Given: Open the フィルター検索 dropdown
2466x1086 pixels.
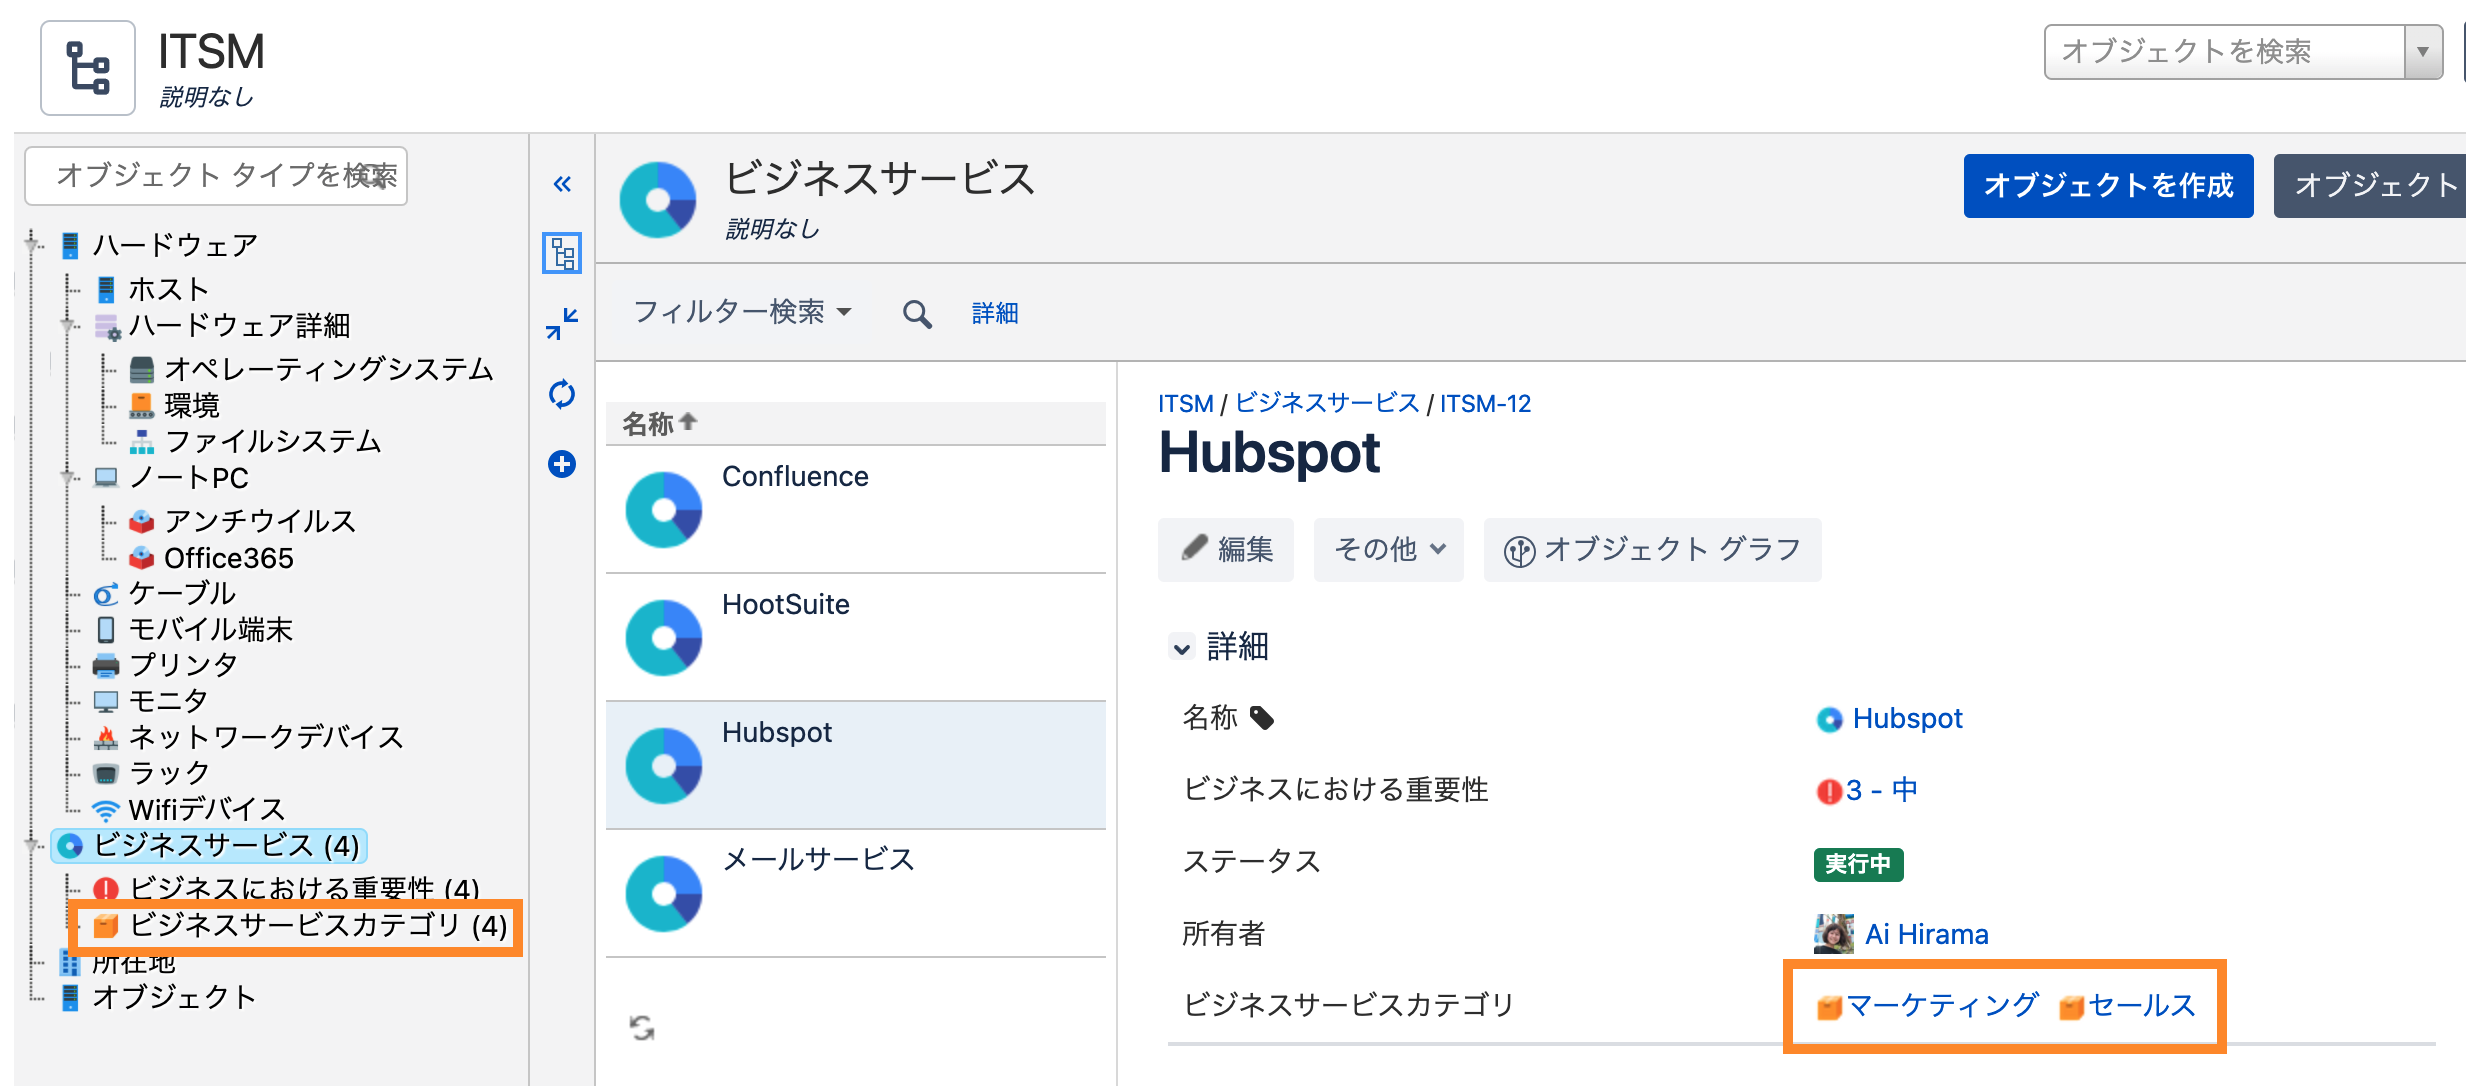Looking at the screenshot, I should click(742, 312).
